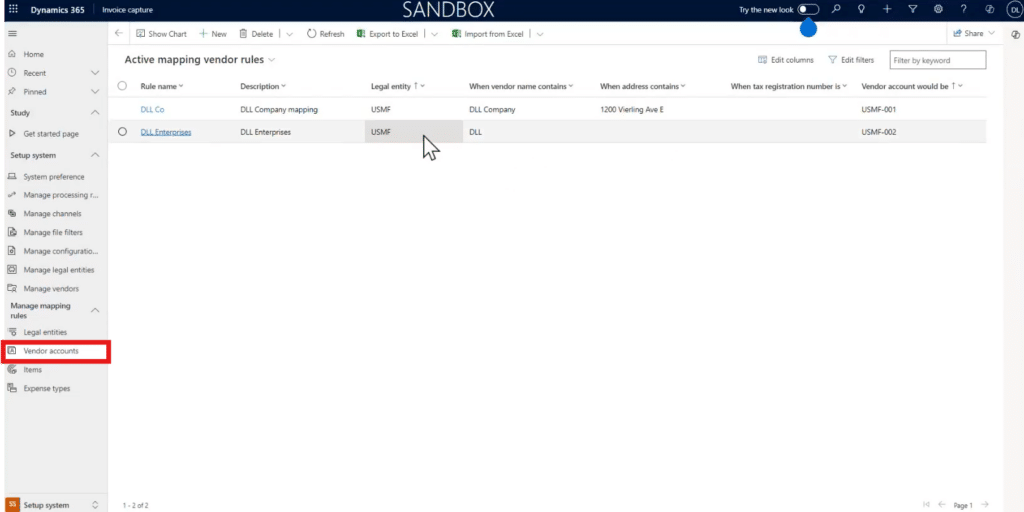Screen dimensions: 1024x512
Task: Click Invoice capture app name
Action: (128, 10)
